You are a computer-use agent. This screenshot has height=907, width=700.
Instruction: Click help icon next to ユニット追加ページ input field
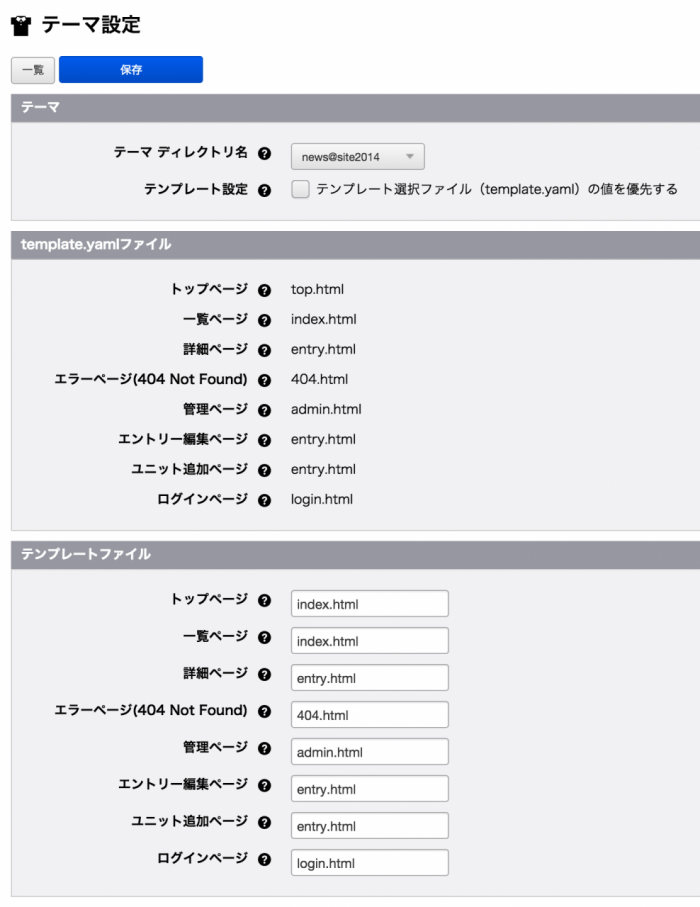click(264, 823)
